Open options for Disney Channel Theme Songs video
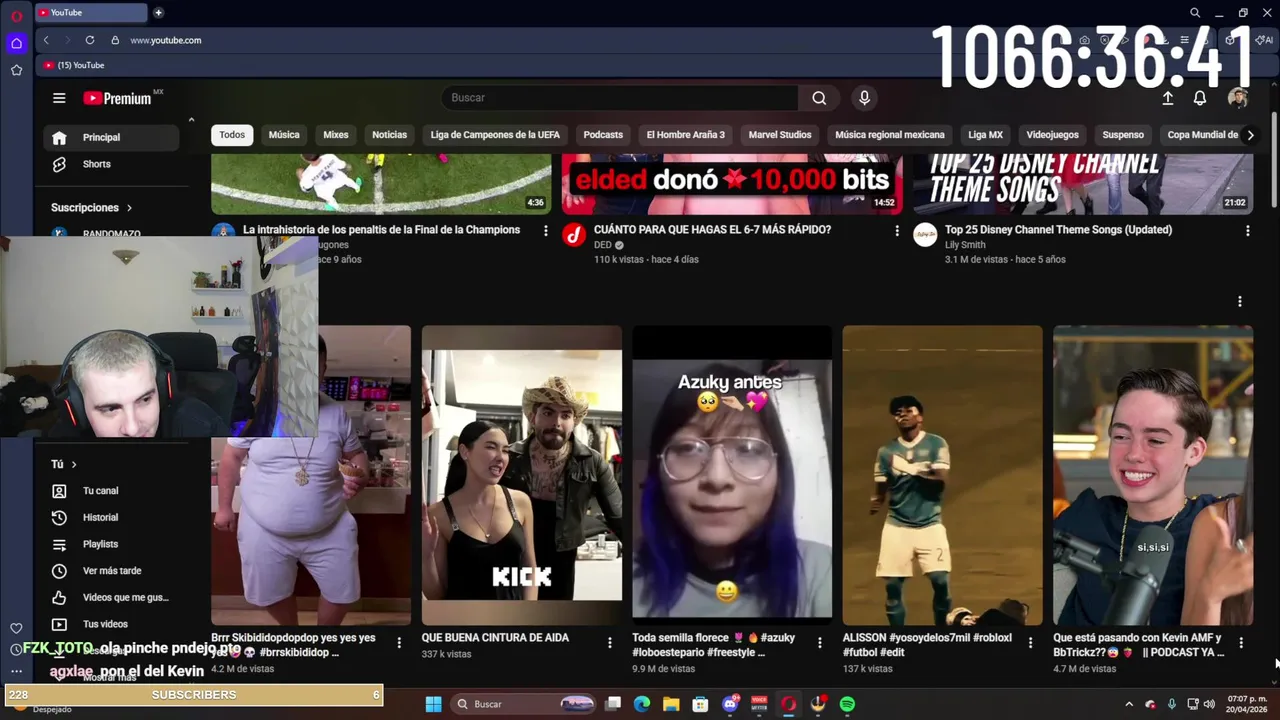This screenshot has height=720, width=1280. pyautogui.click(x=1247, y=231)
